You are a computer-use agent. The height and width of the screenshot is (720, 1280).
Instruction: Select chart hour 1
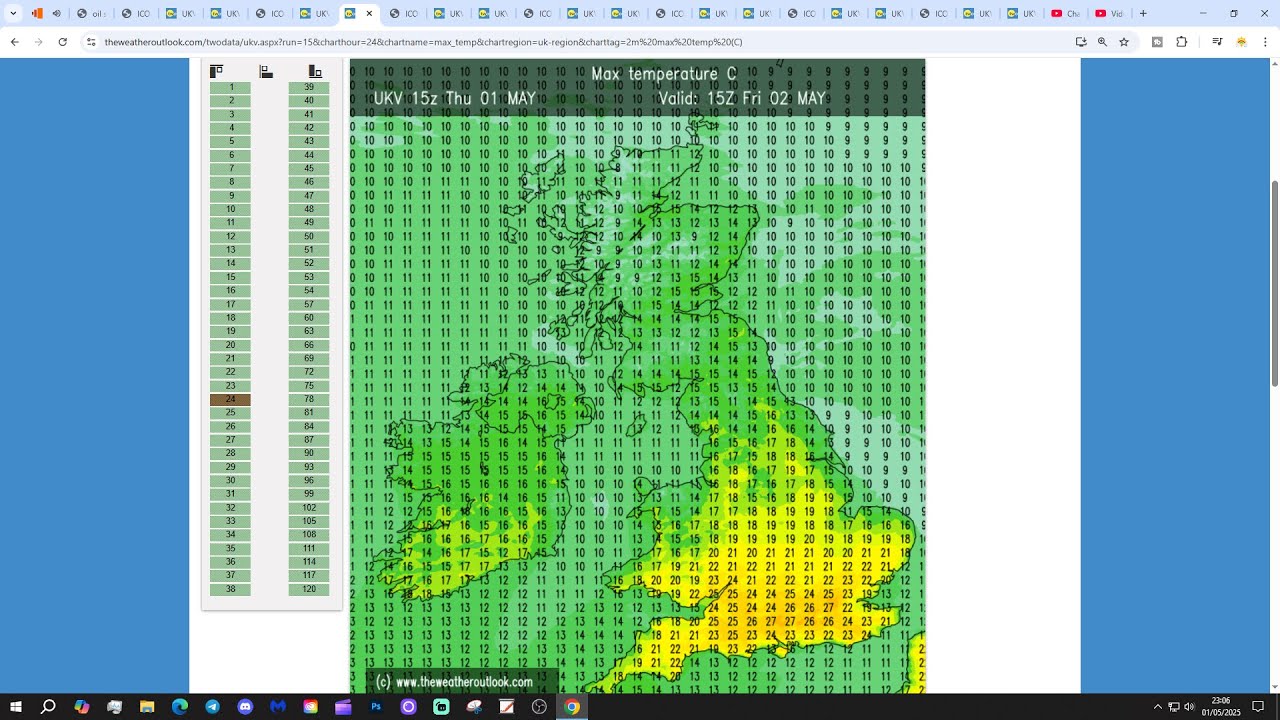click(231, 87)
